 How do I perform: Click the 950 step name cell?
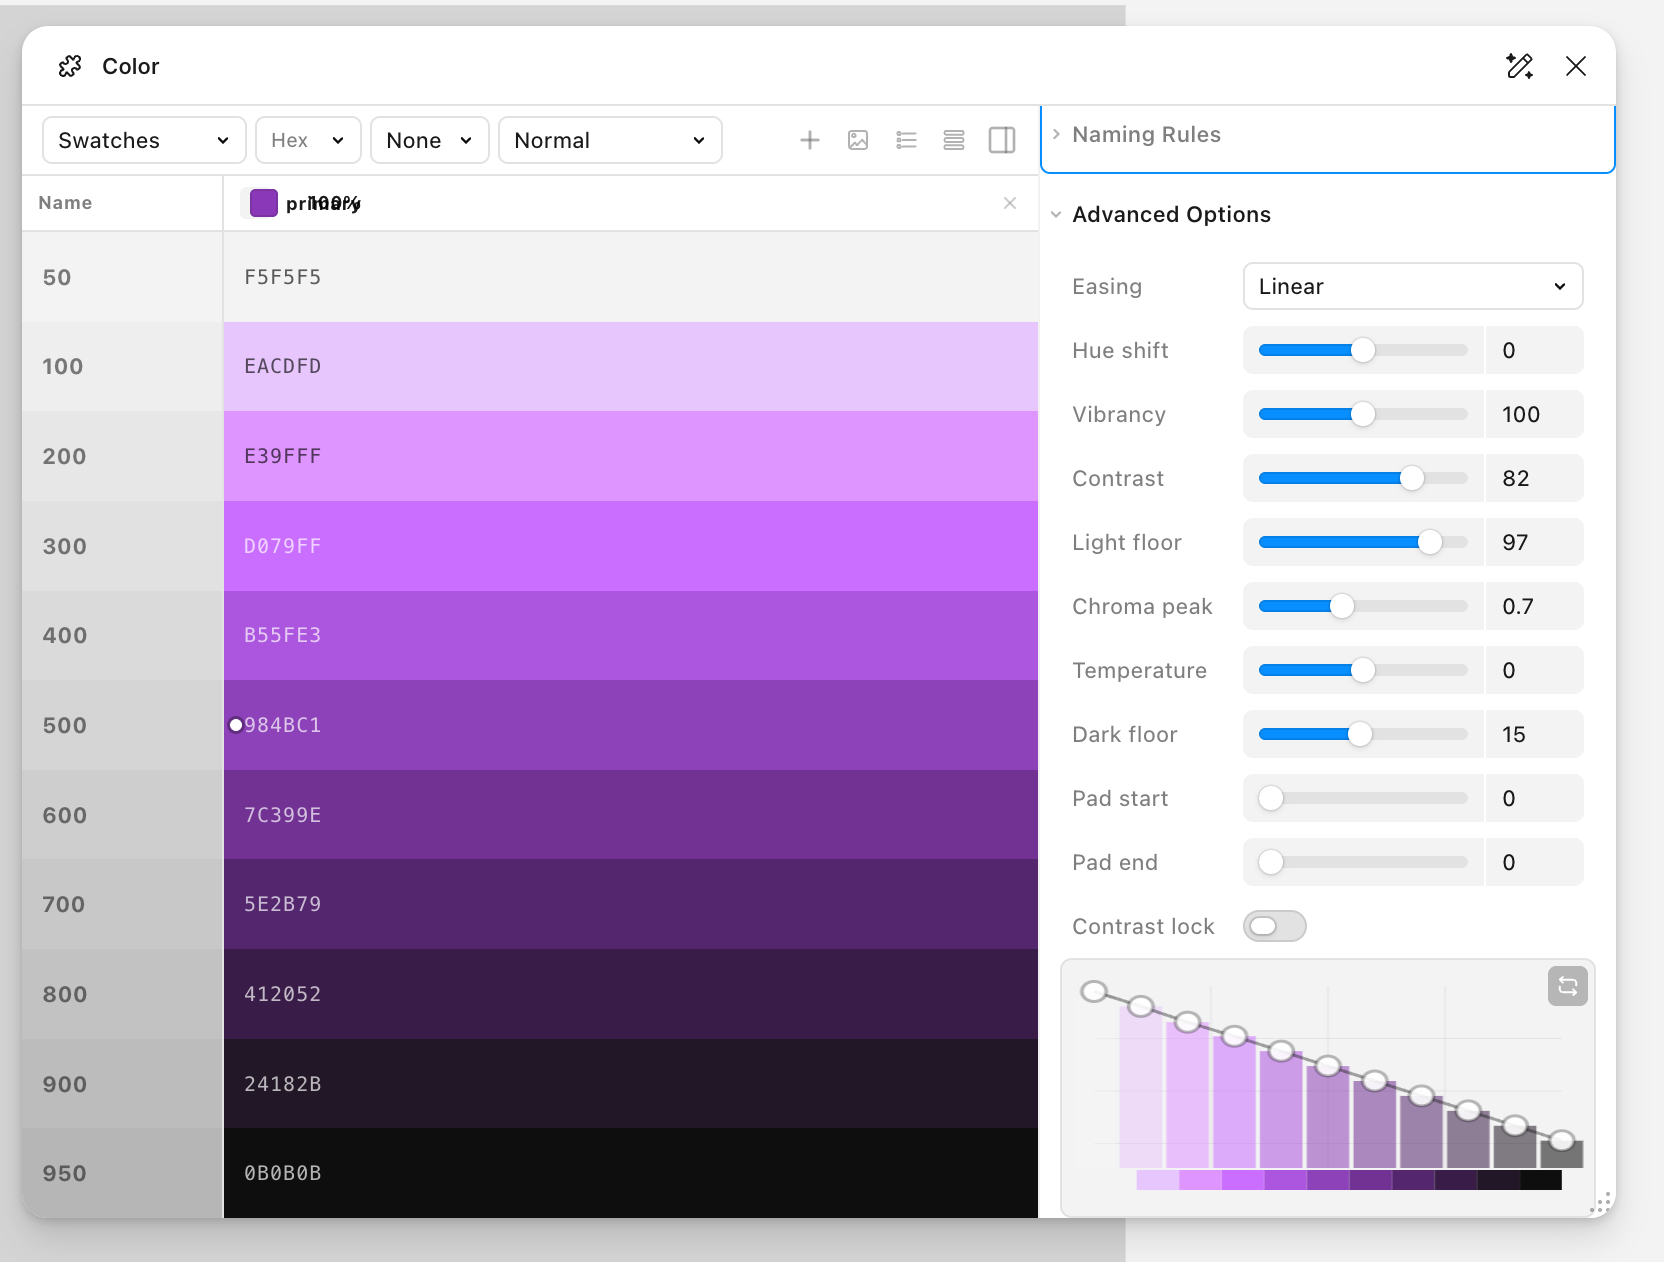pos(122,1173)
